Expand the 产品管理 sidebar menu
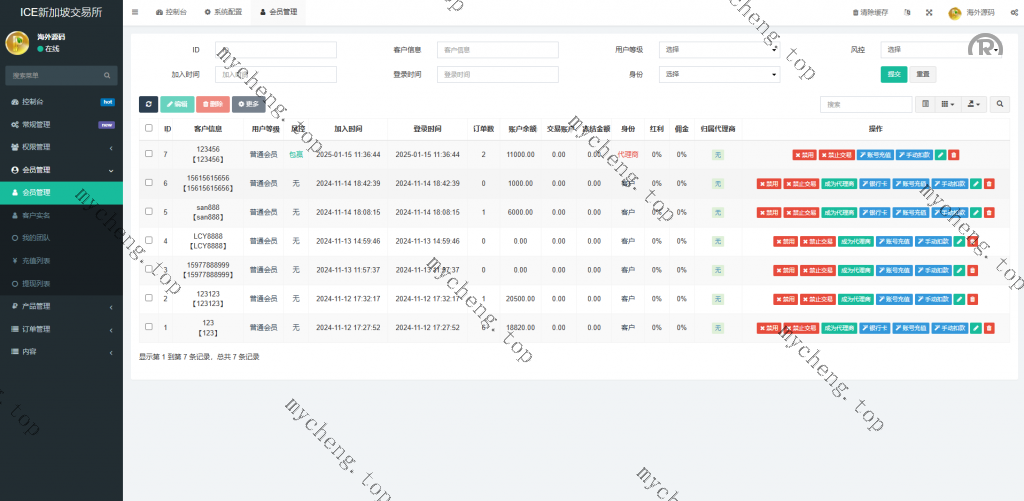 point(60,306)
